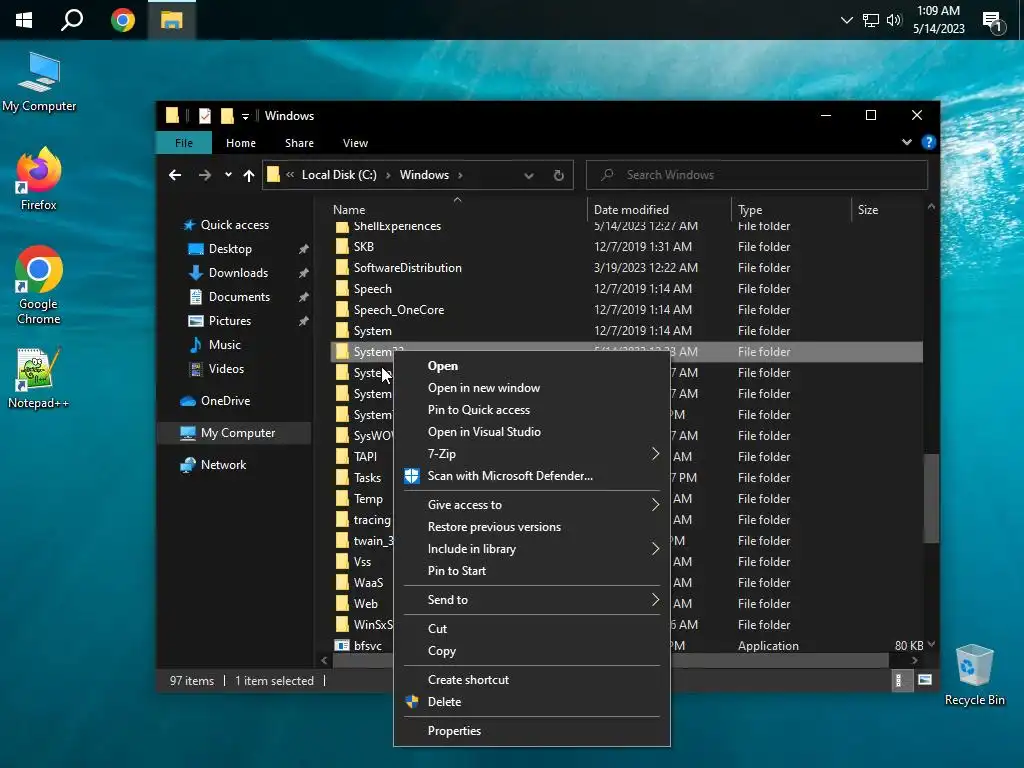This screenshot has width=1024, height=768.
Task: Go back in File Explorer
Action: pos(175,175)
